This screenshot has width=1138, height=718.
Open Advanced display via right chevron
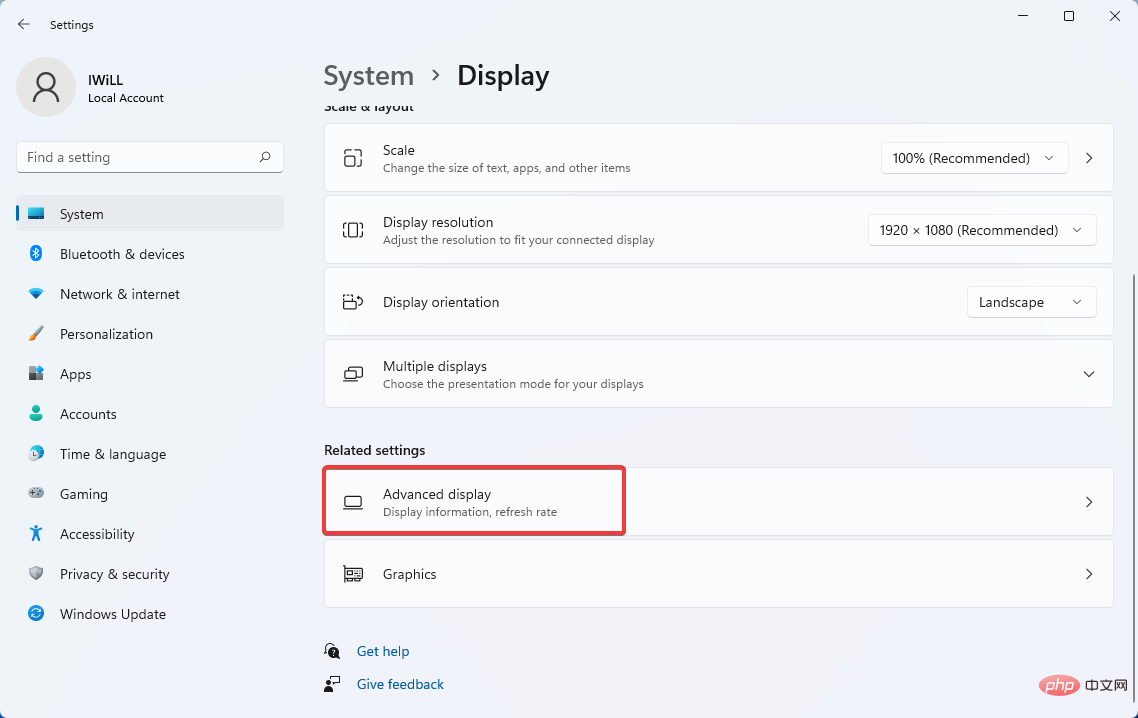1089,502
